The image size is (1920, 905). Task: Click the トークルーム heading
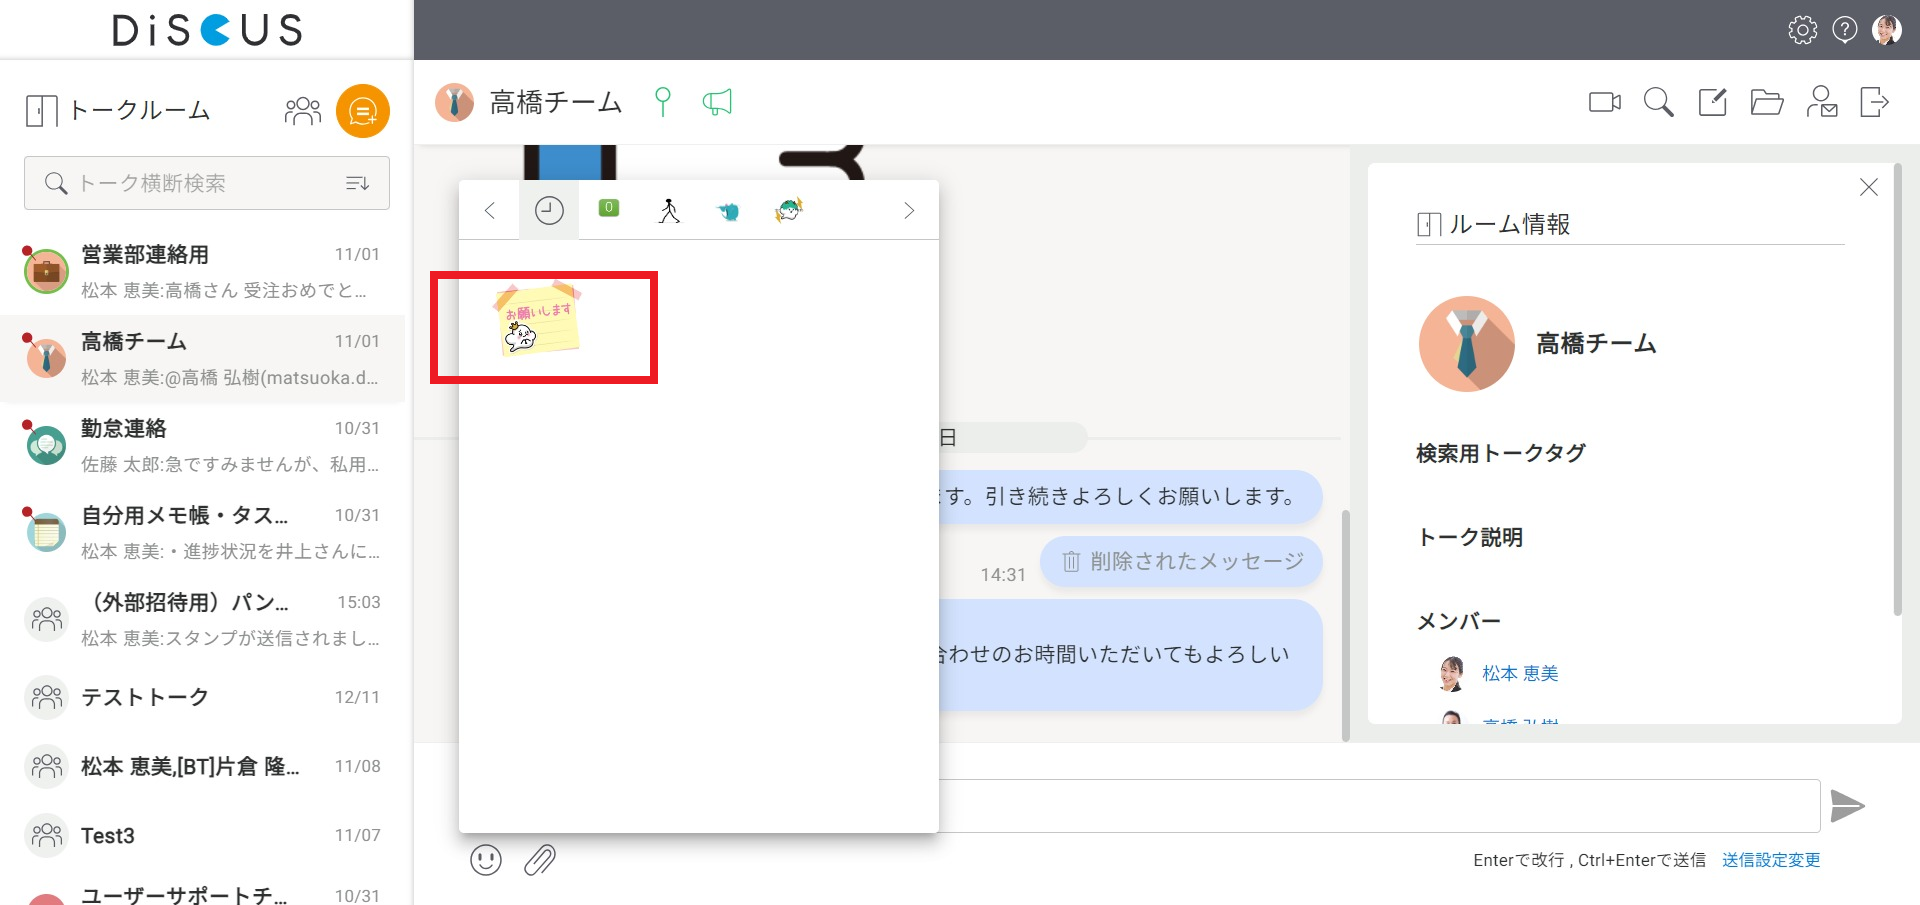140,110
